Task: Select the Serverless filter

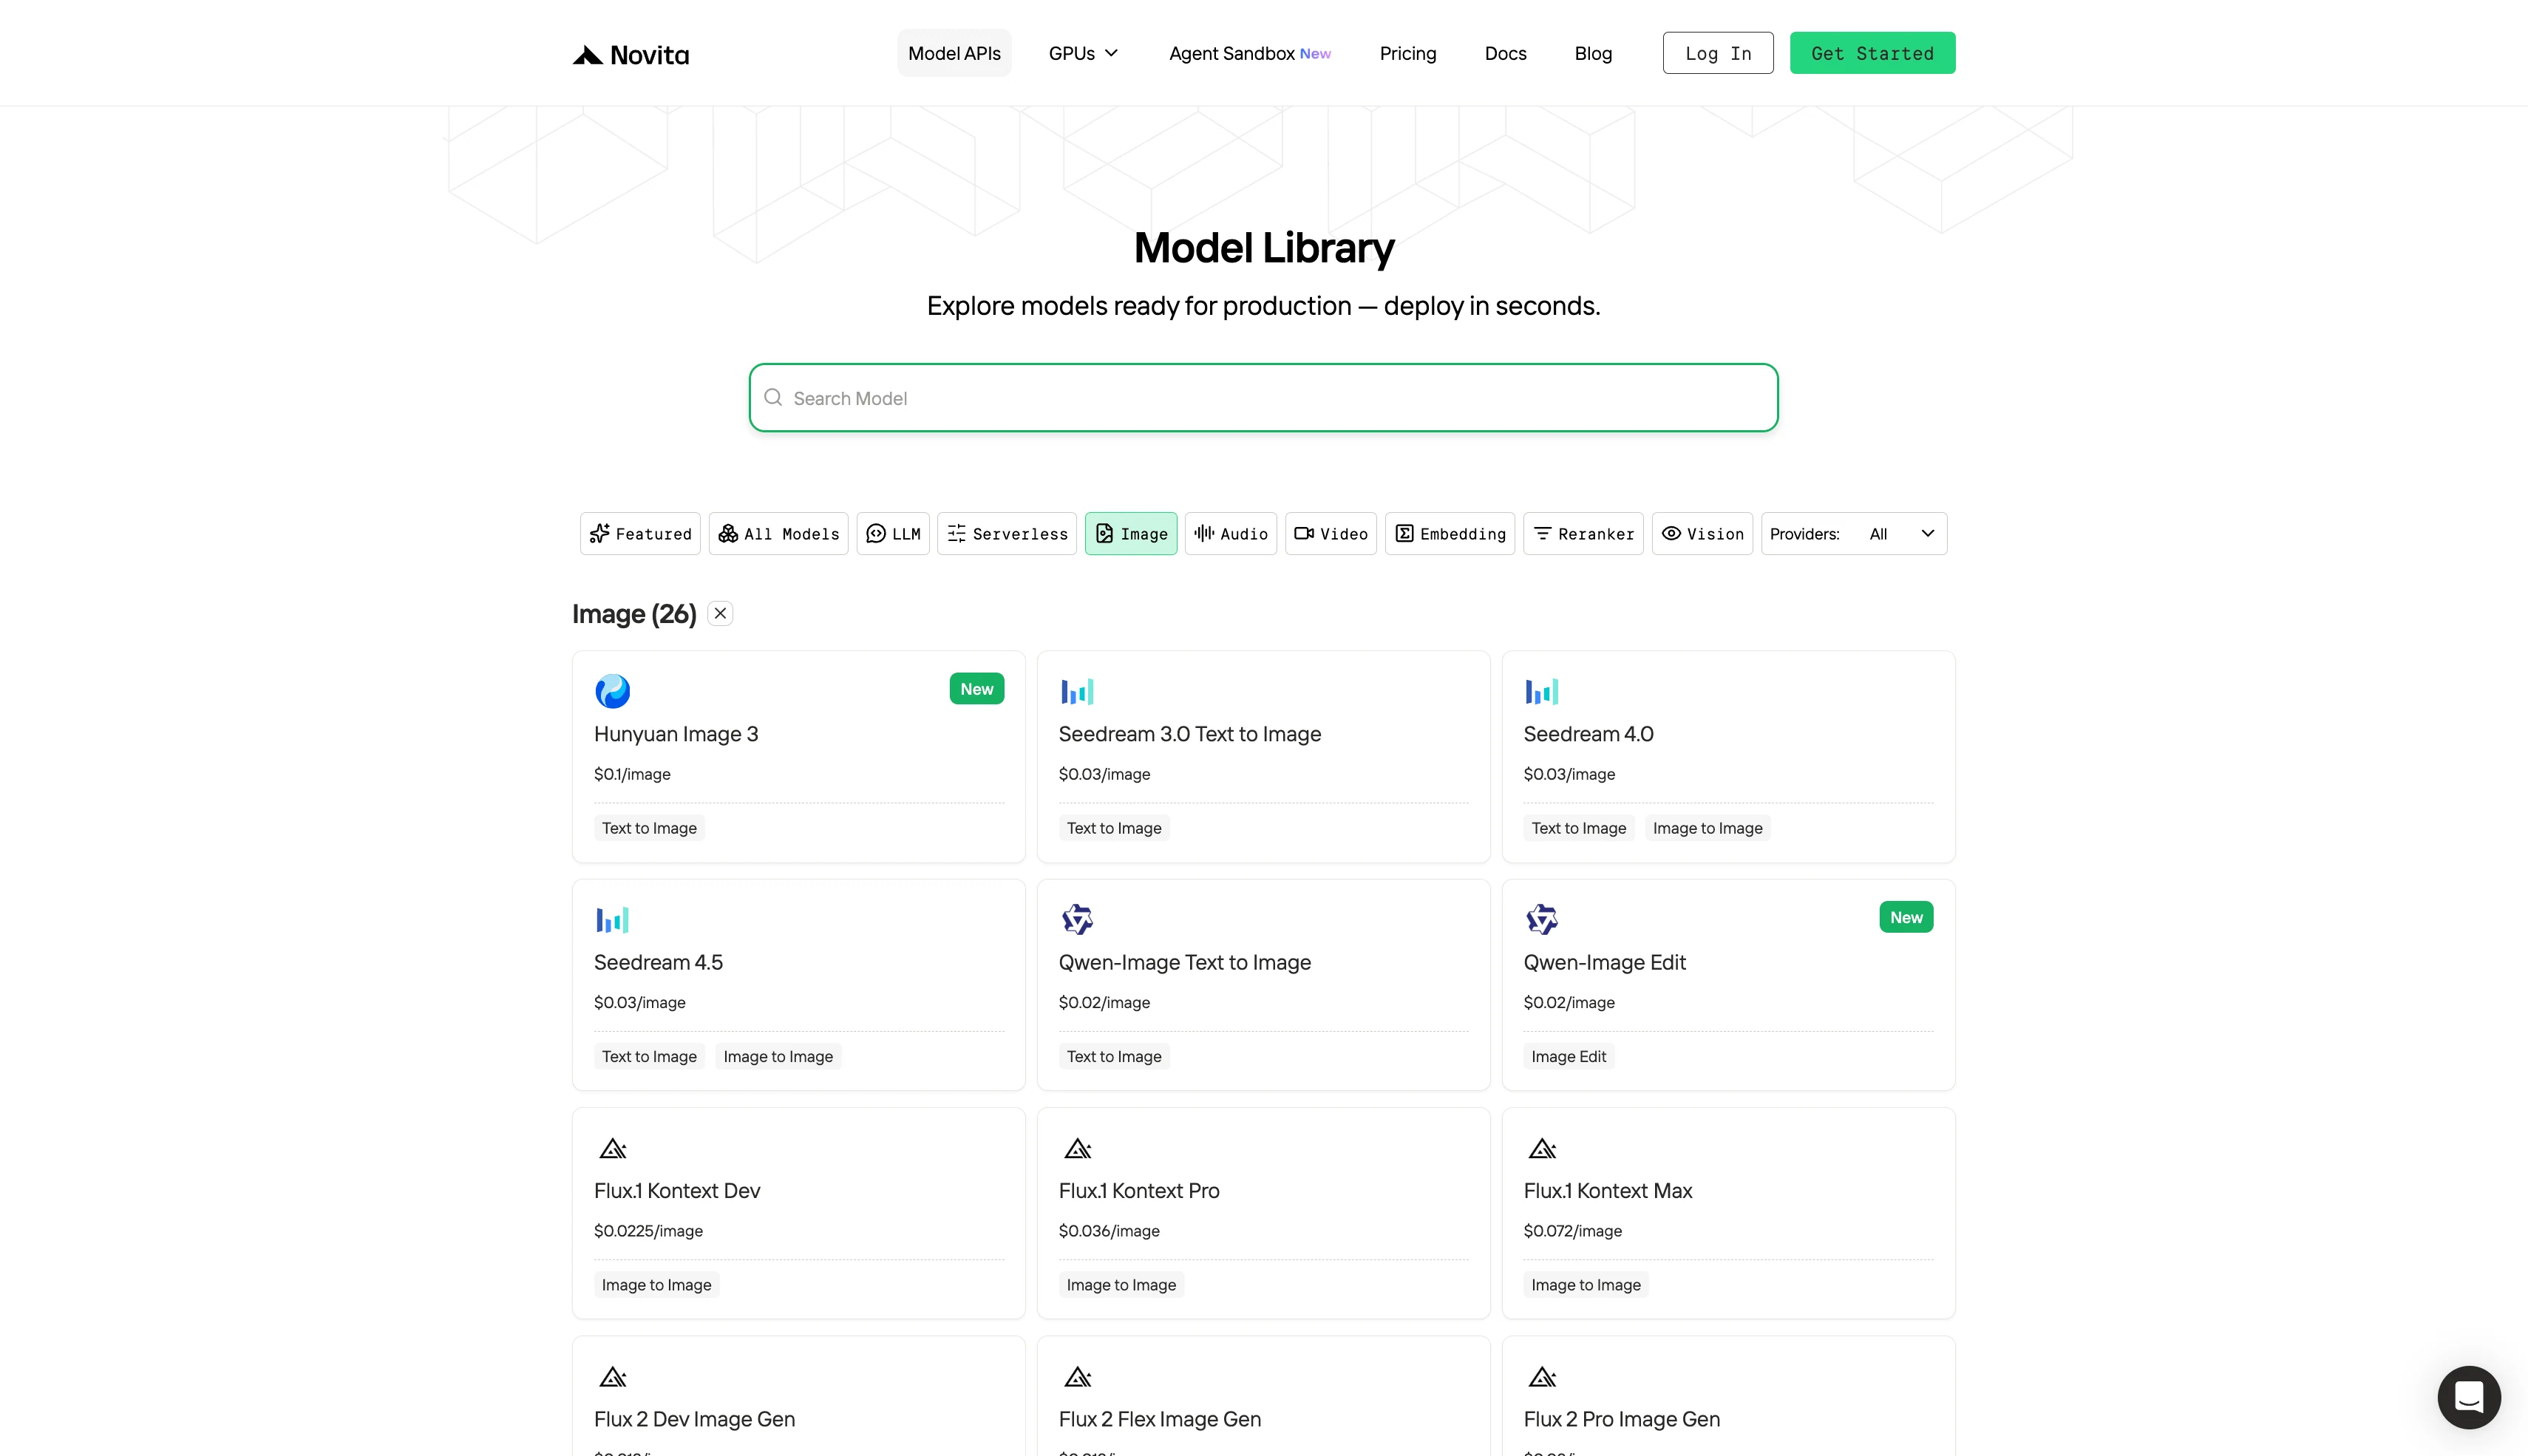Action: point(1007,534)
